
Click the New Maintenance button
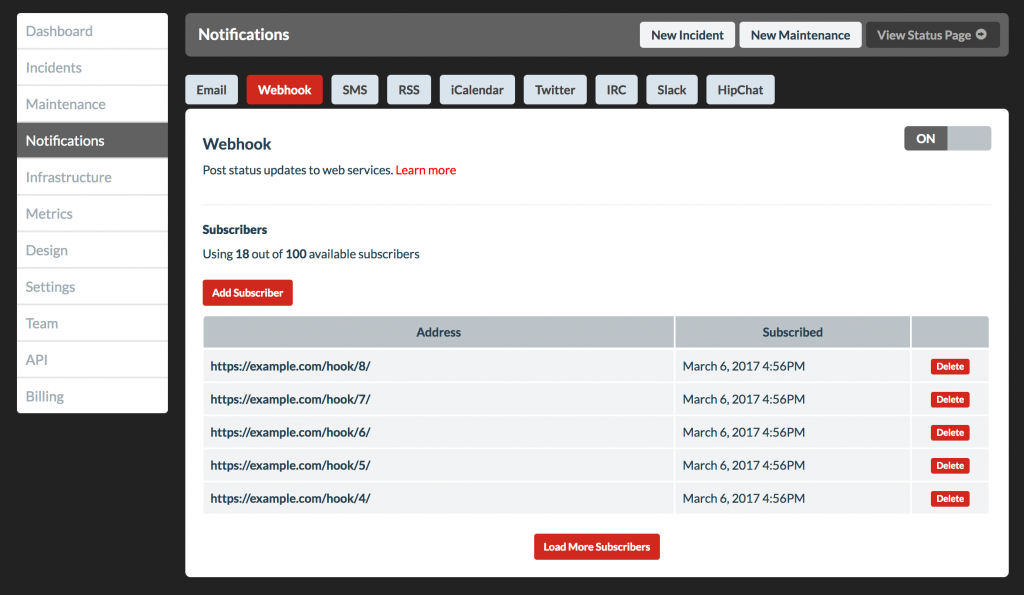click(x=800, y=34)
